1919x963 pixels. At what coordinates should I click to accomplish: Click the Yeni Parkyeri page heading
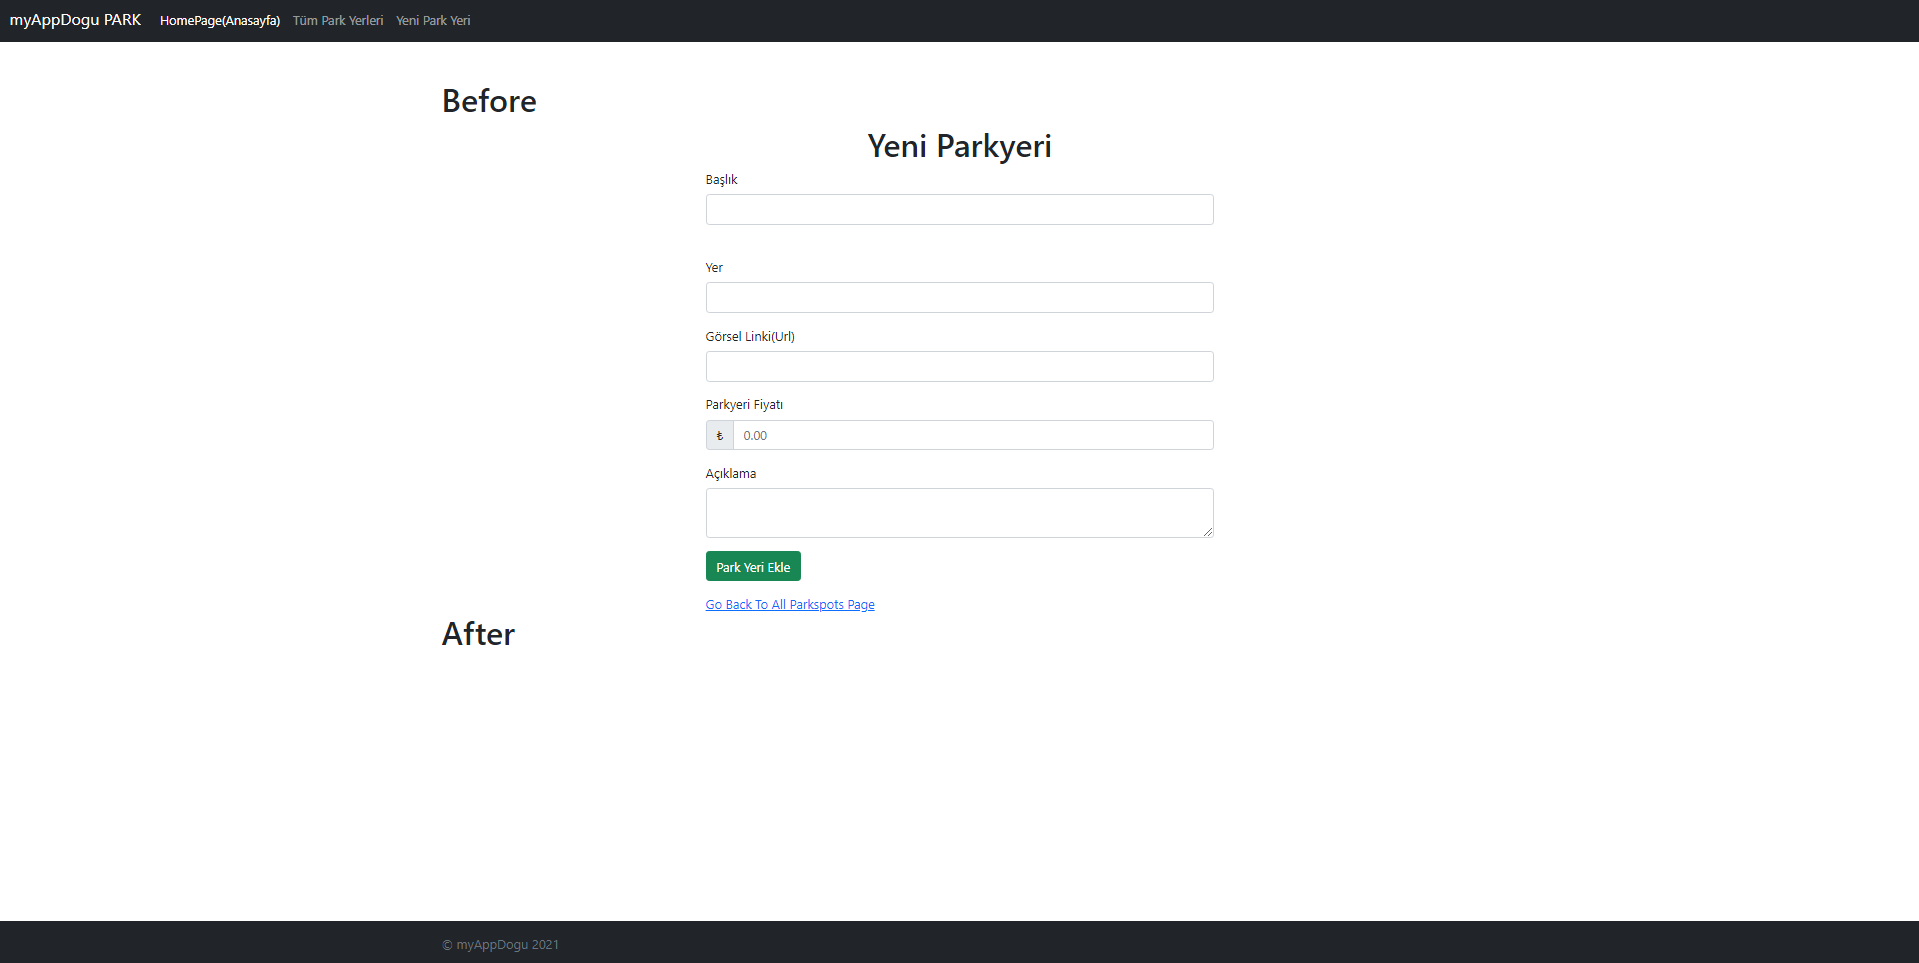click(958, 146)
